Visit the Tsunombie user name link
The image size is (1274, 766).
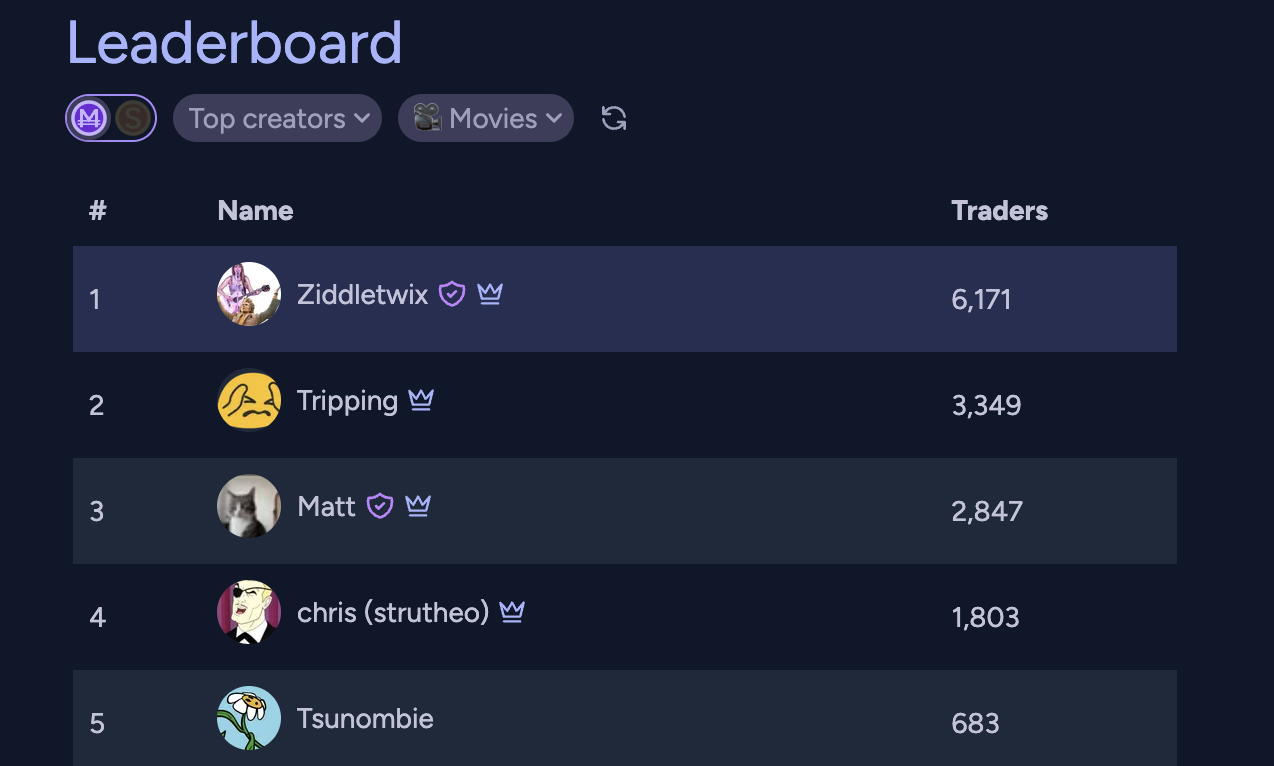pos(365,718)
